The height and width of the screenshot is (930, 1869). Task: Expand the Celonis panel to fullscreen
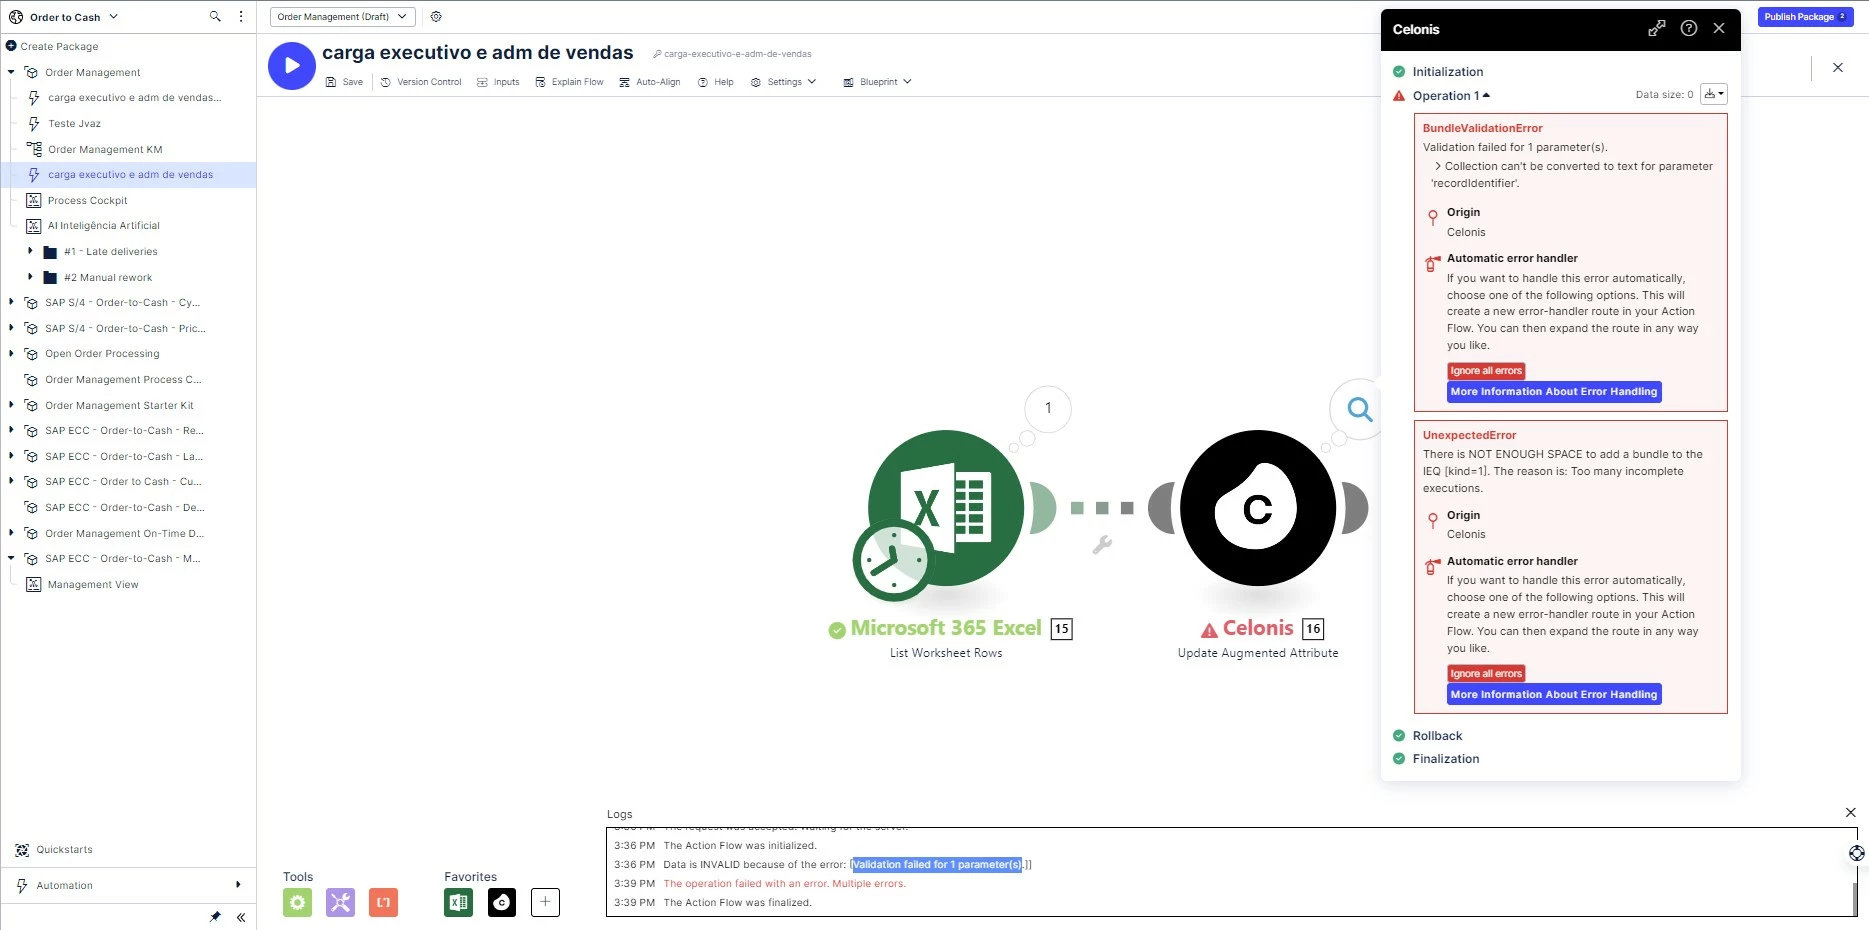pyautogui.click(x=1657, y=29)
